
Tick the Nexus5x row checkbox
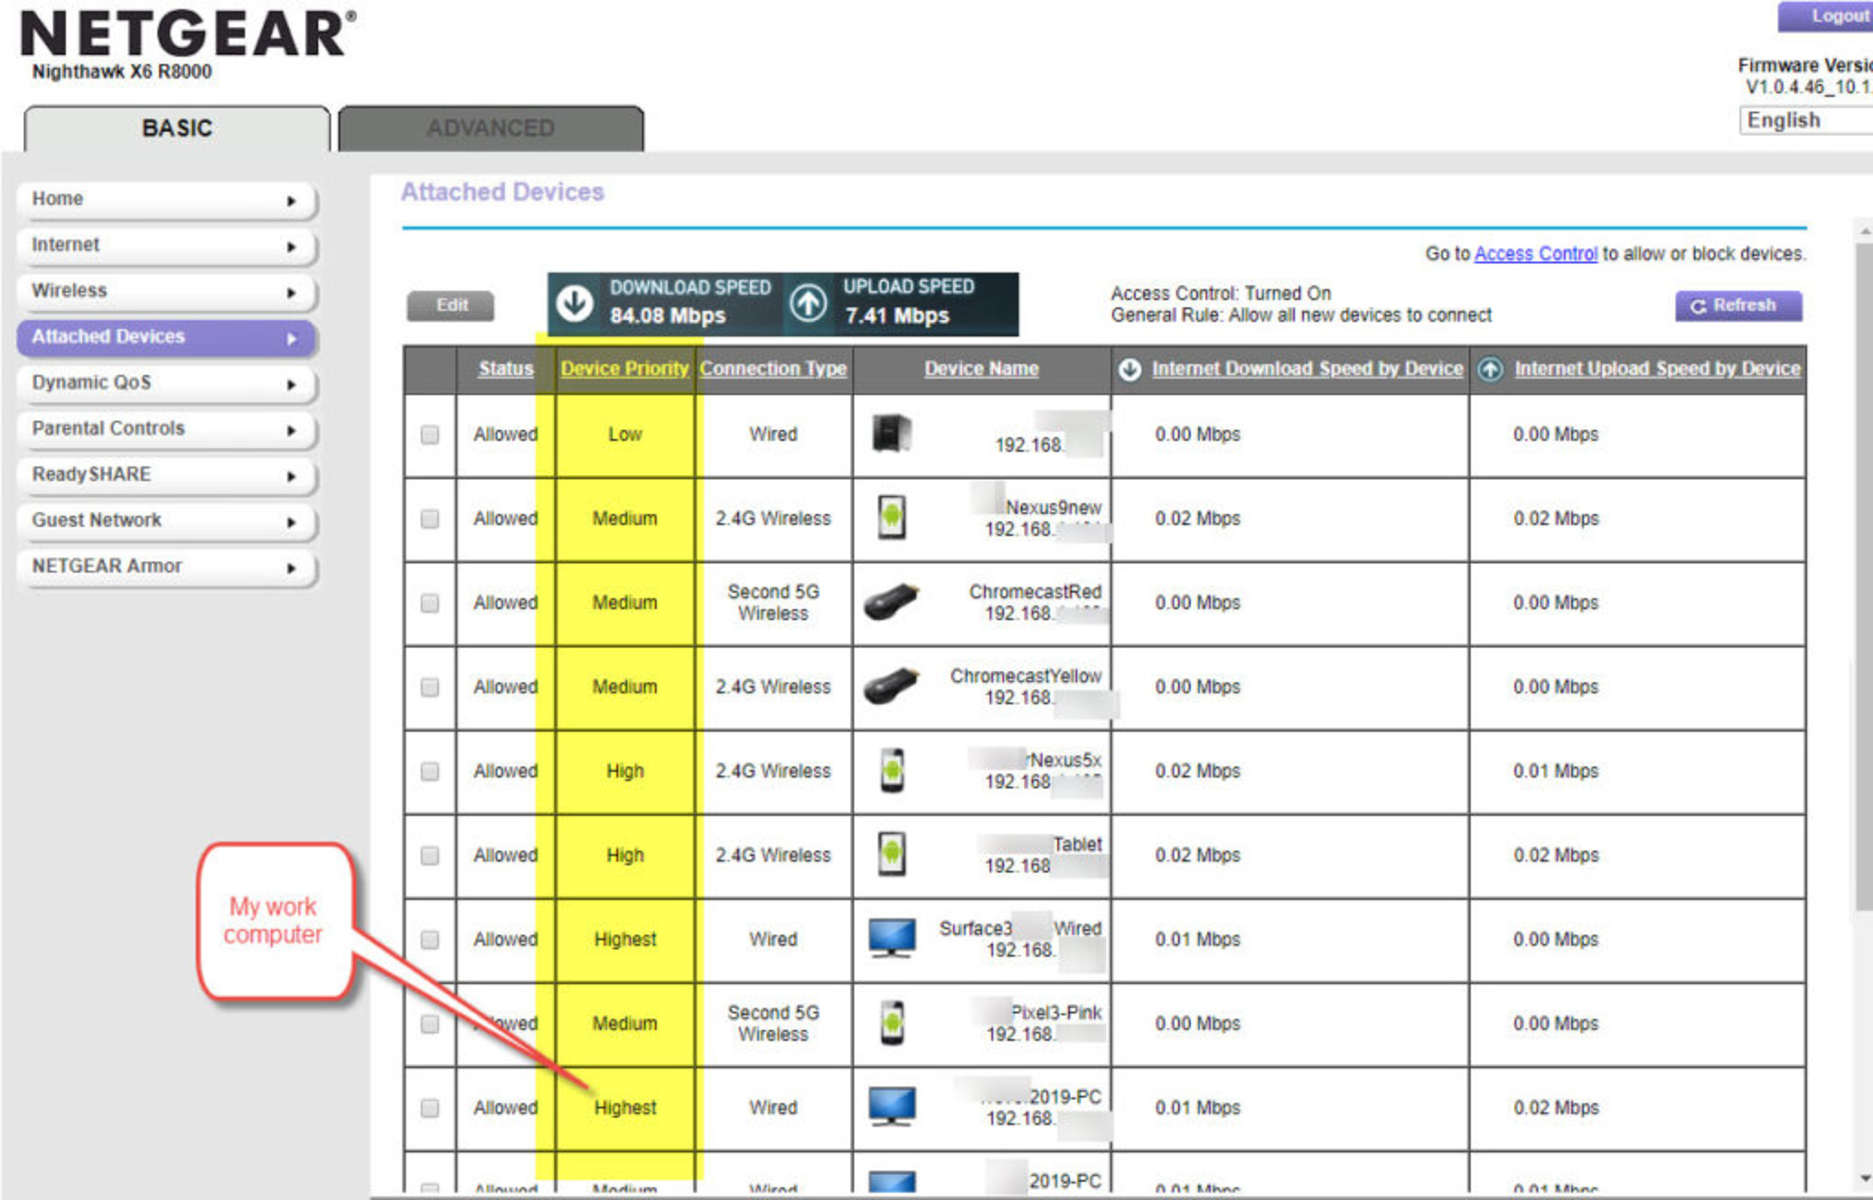click(x=430, y=771)
